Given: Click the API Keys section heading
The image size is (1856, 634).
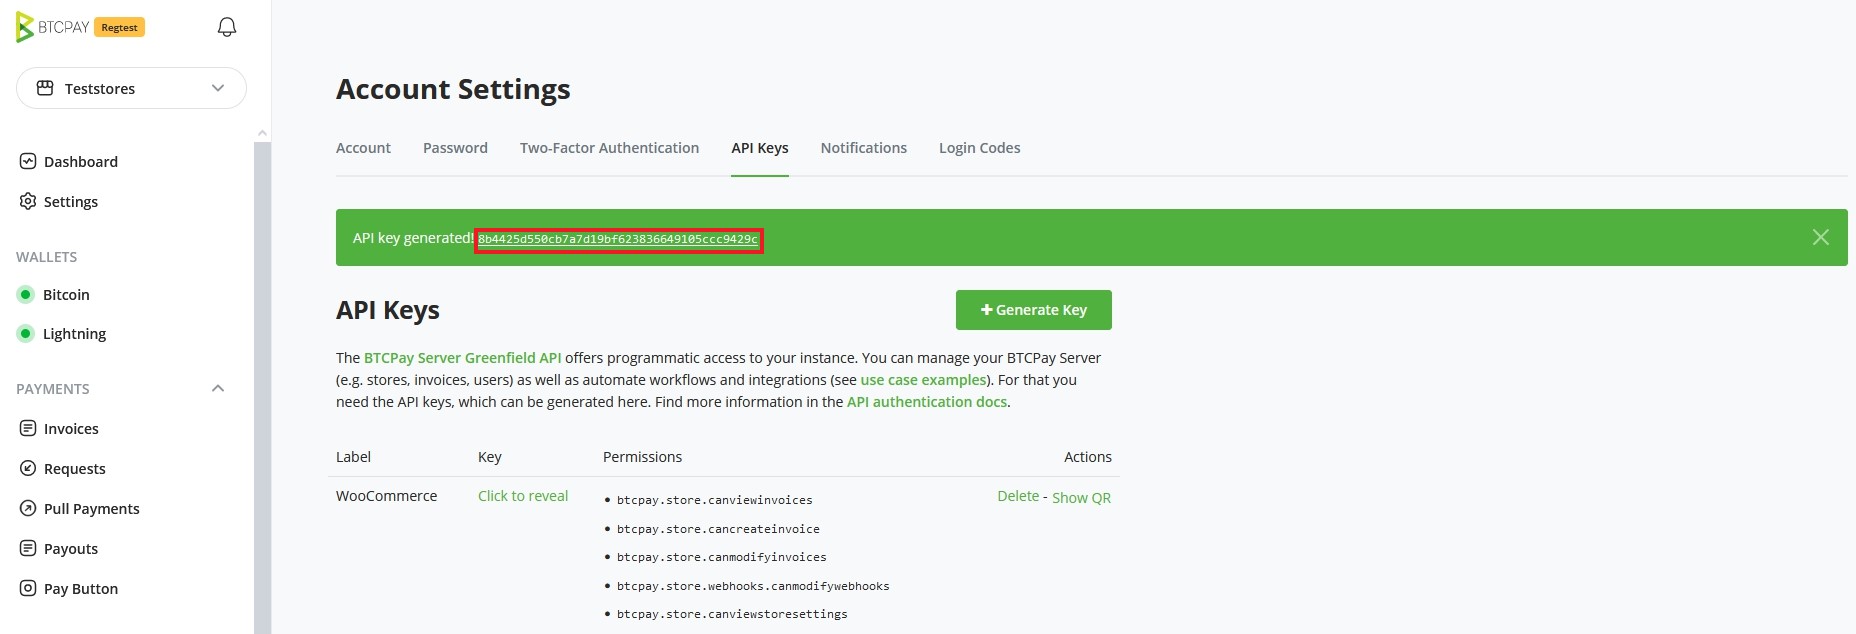Looking at the screenshot, I should [388, 310].
